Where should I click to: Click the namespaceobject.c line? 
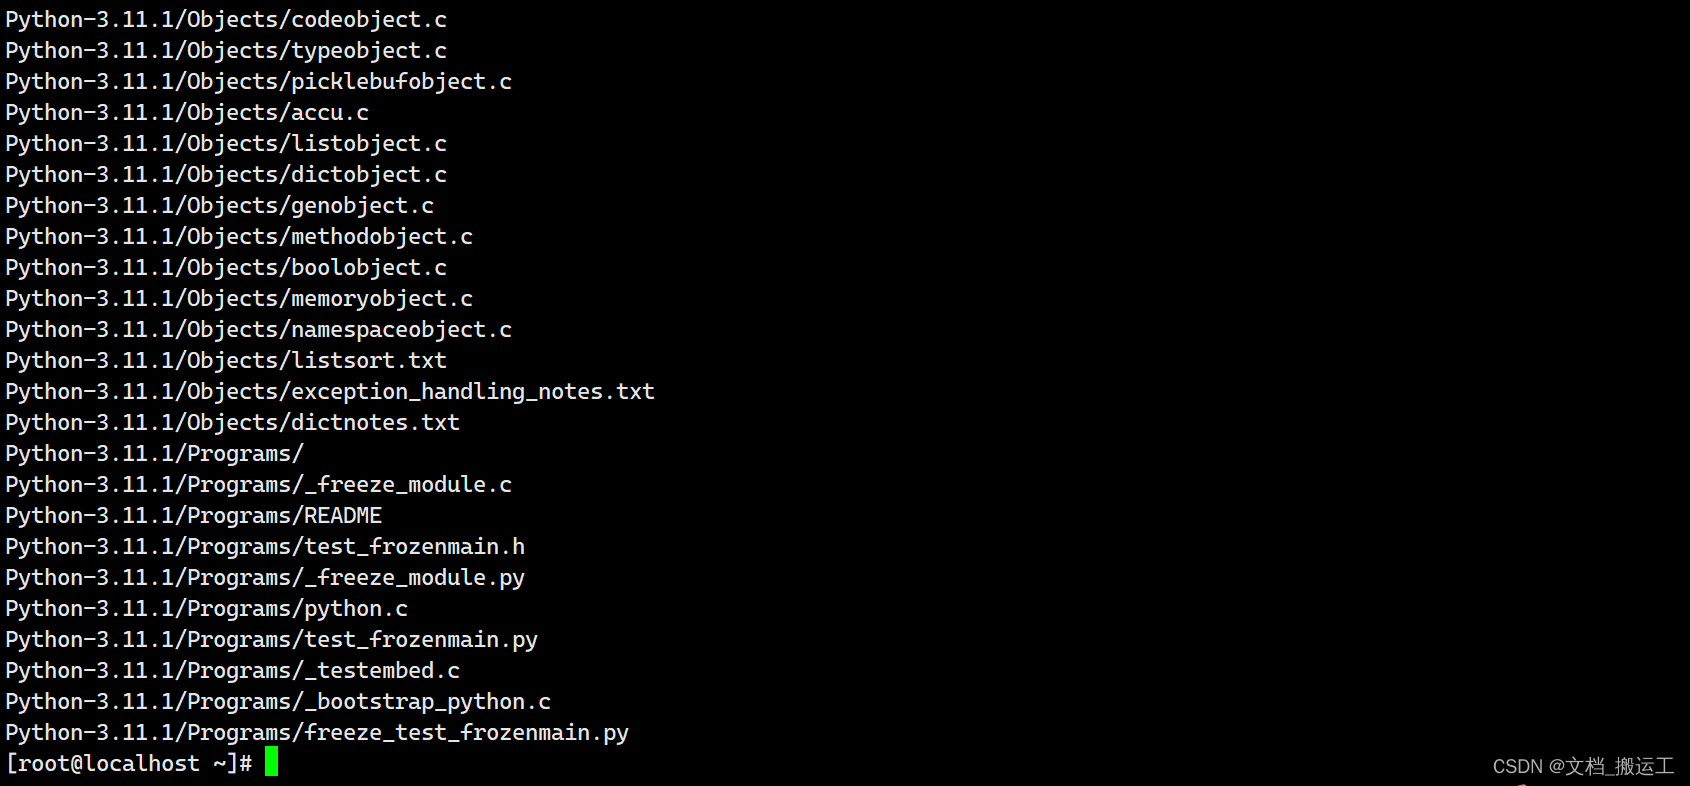coord(259,330)
